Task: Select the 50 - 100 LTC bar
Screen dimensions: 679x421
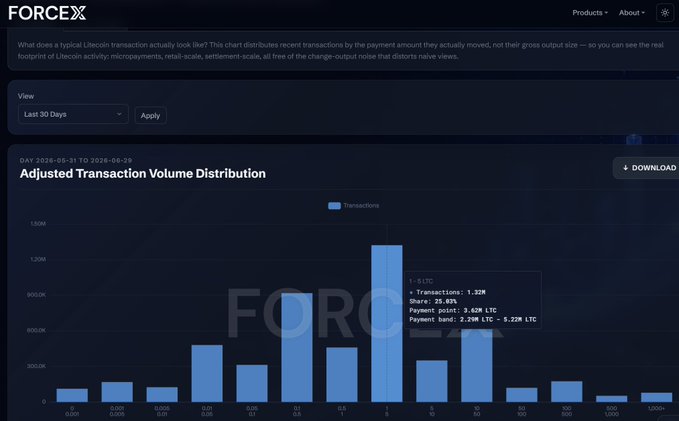Action: coord(522,395)
